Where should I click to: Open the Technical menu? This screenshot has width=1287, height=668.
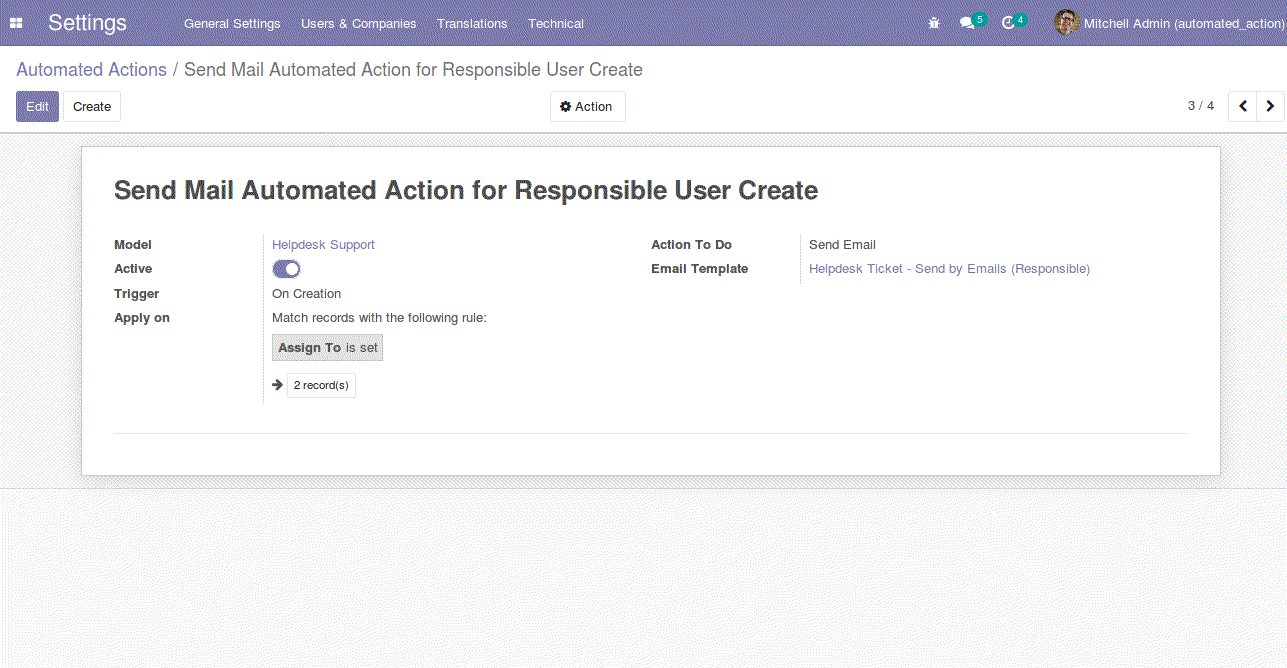[x=556, y=23]
